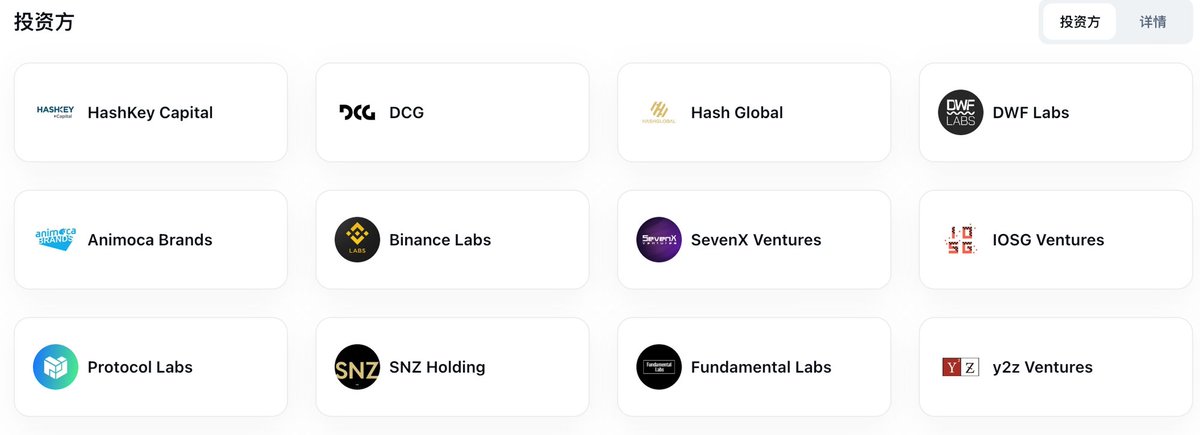Open the HashKey Capital investor name link
Viewport: 1200px width, 435px height.
tap(150, 113)
